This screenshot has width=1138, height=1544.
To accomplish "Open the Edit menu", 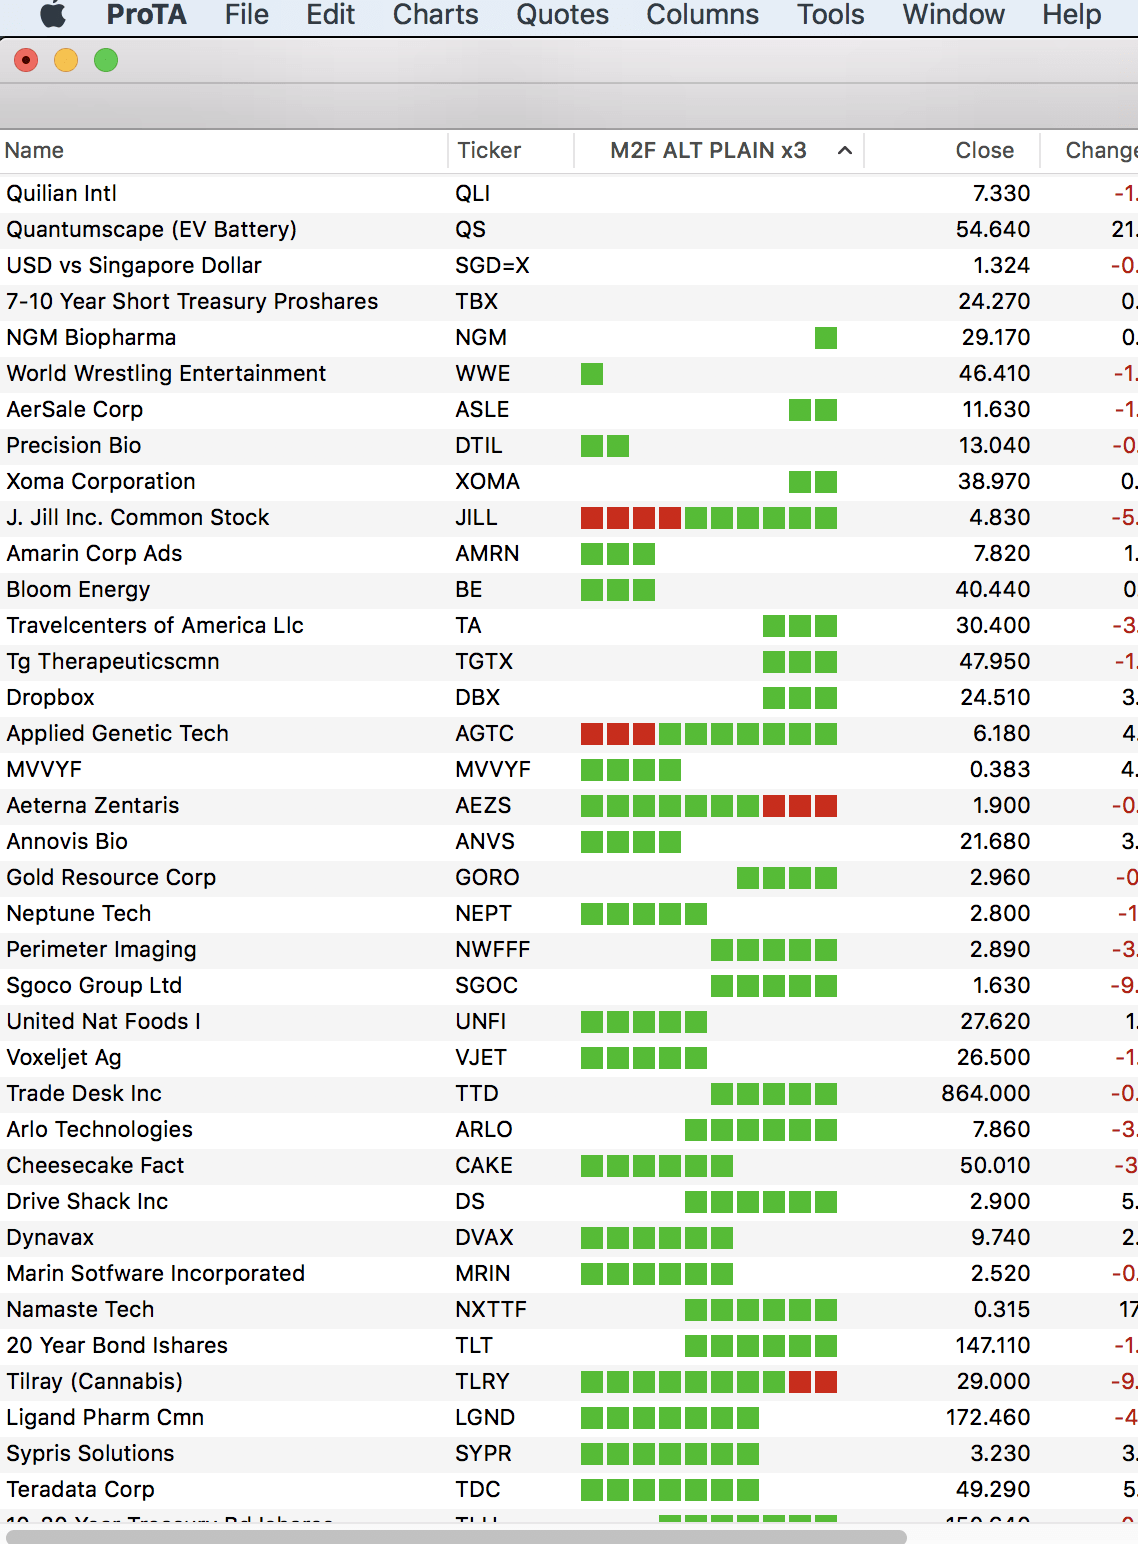I will [x=330, y=15].
